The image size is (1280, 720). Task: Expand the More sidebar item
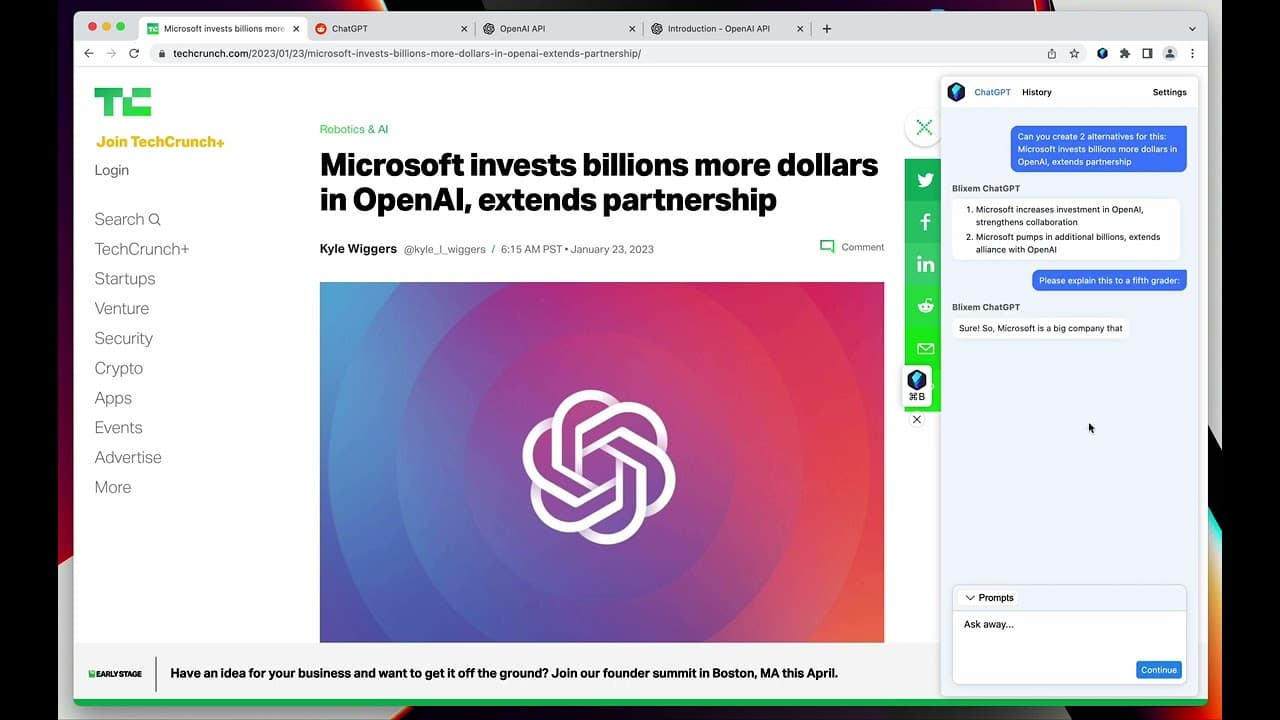point(113,487)
